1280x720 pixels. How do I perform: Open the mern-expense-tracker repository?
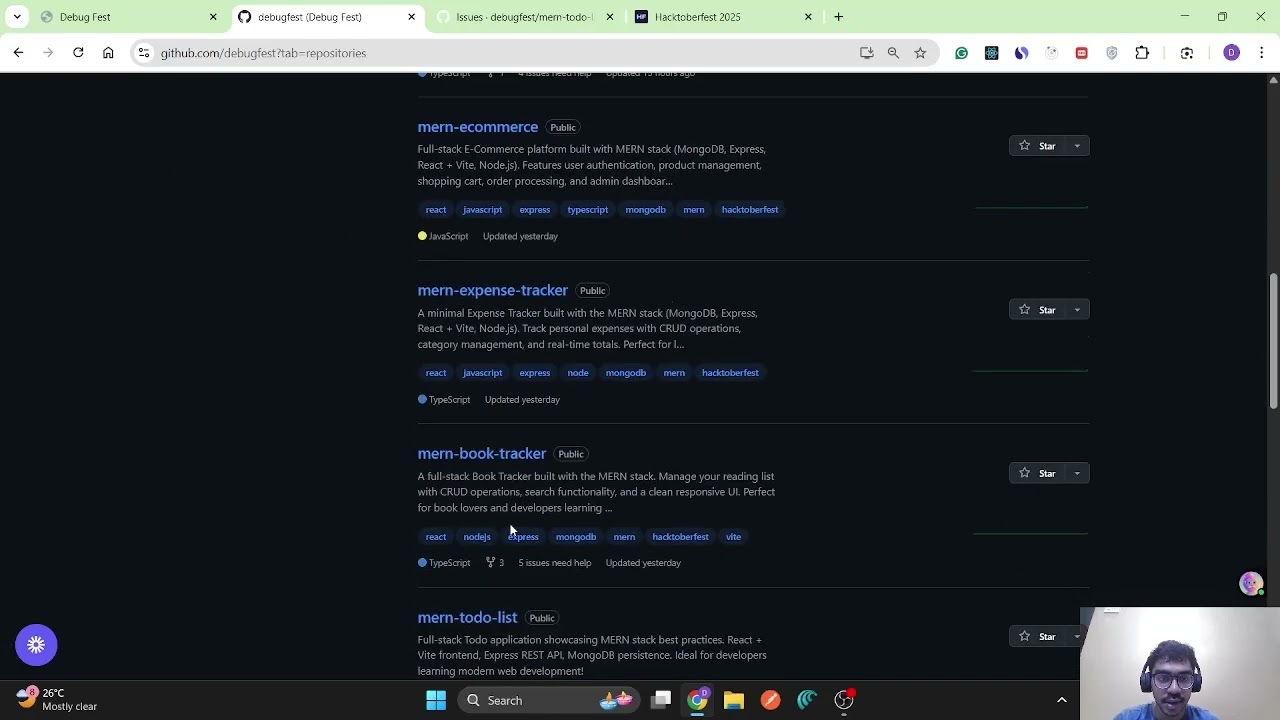pos(492,290)
